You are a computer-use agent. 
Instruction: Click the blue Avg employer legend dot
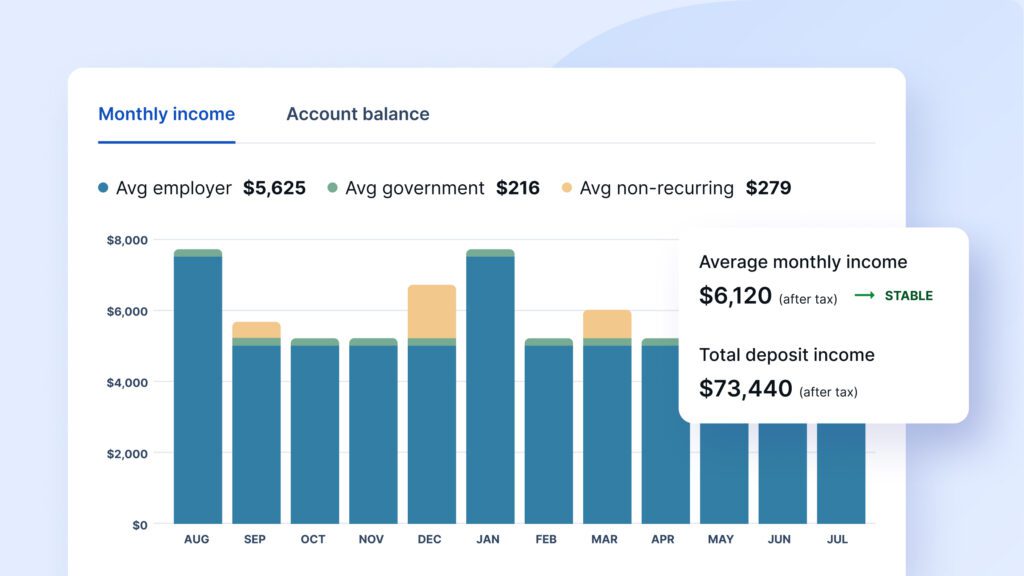point(103,188)
